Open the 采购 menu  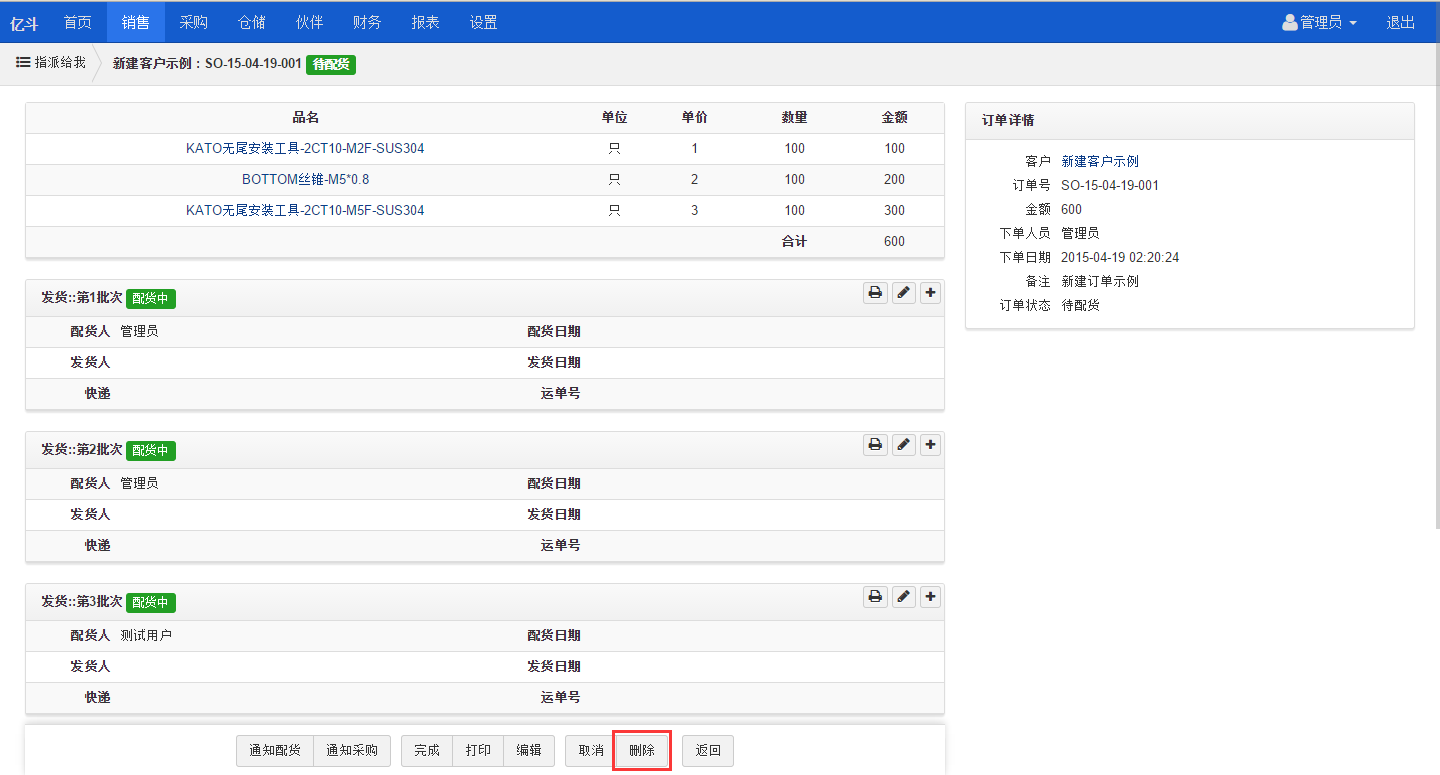click(193, 22)
